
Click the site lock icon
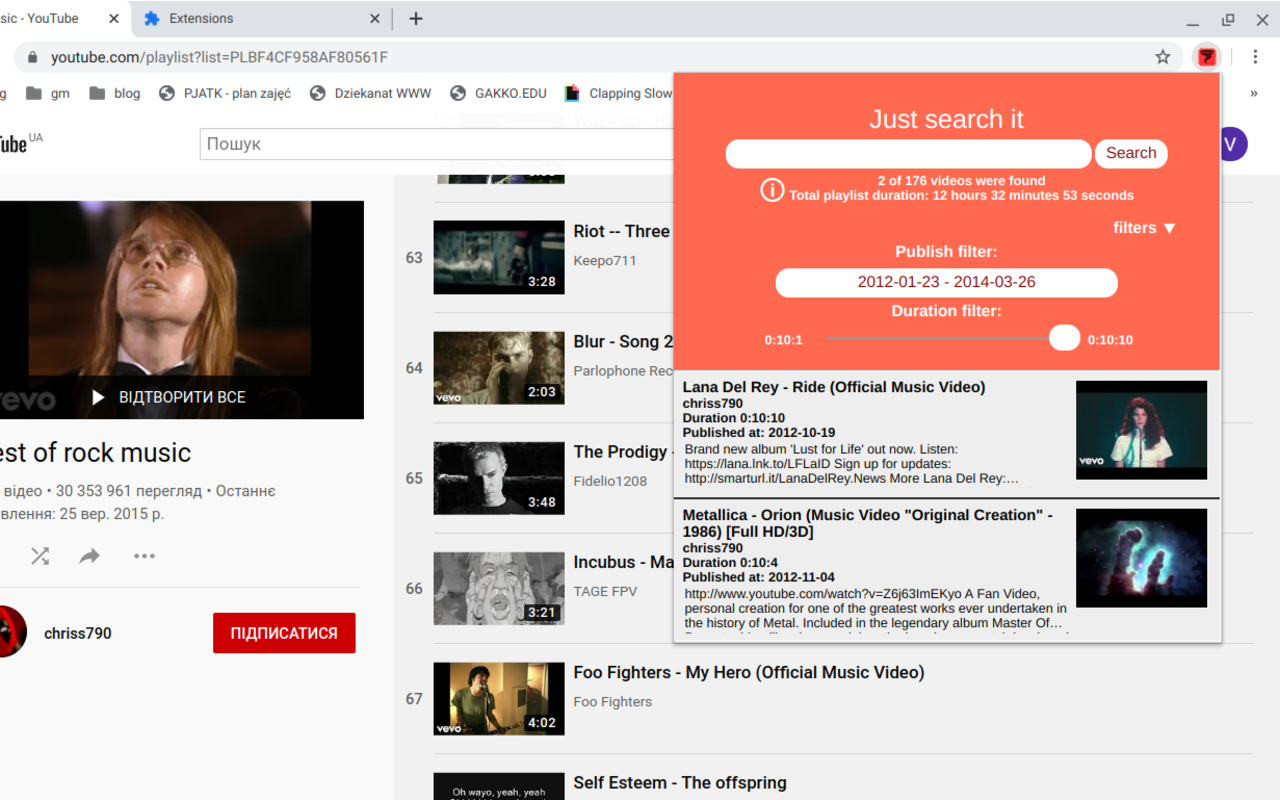[32, 57]
